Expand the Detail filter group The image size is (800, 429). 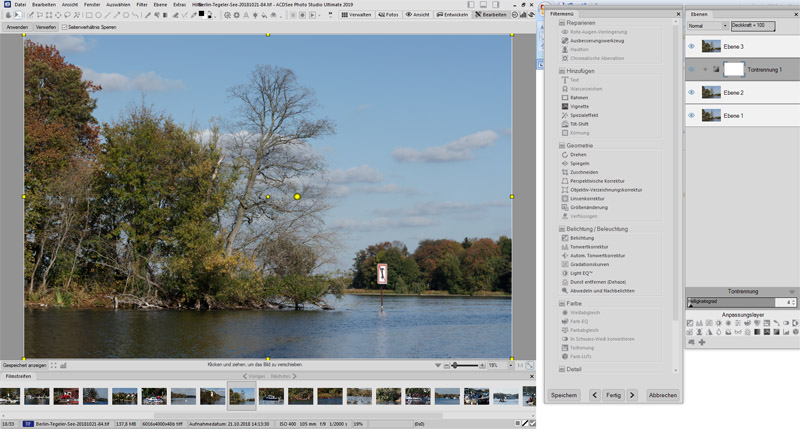click(x=562, y=369)
